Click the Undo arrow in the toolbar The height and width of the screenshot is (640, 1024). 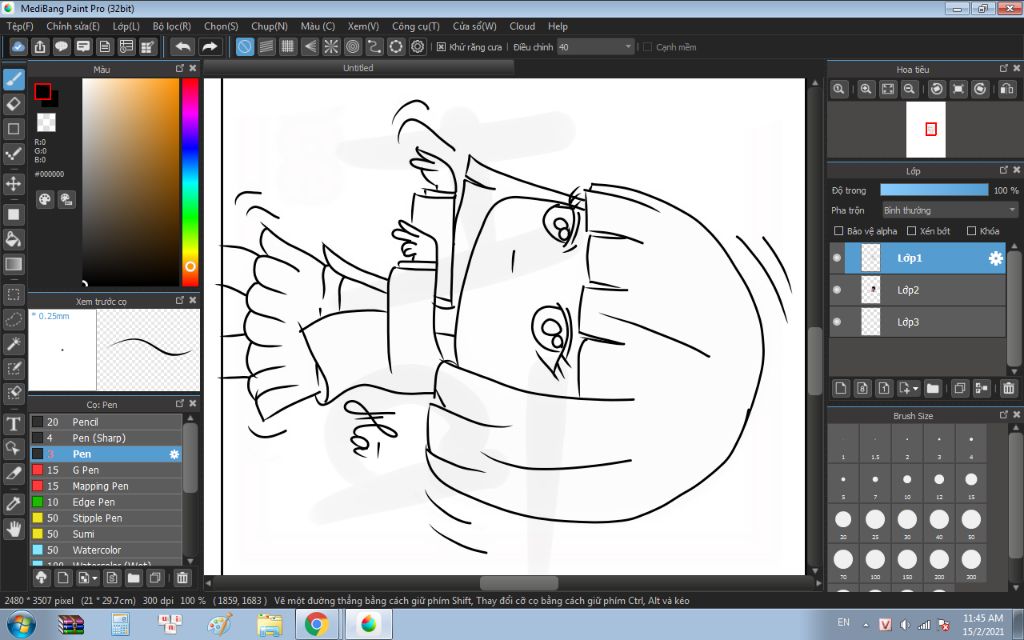pos(184,47)
